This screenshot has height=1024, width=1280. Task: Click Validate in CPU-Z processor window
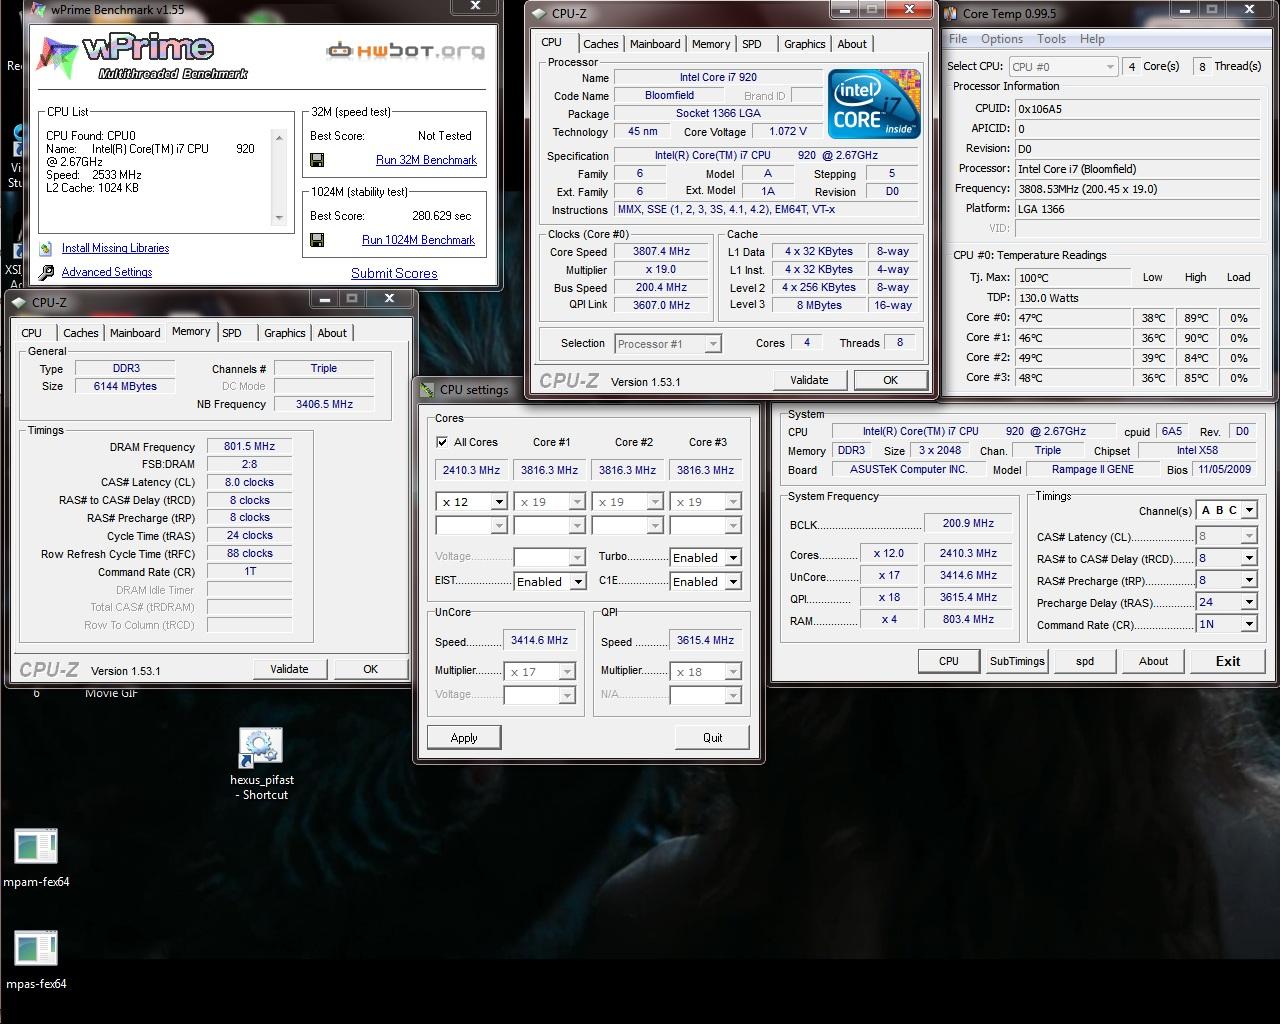click(809, 380)
